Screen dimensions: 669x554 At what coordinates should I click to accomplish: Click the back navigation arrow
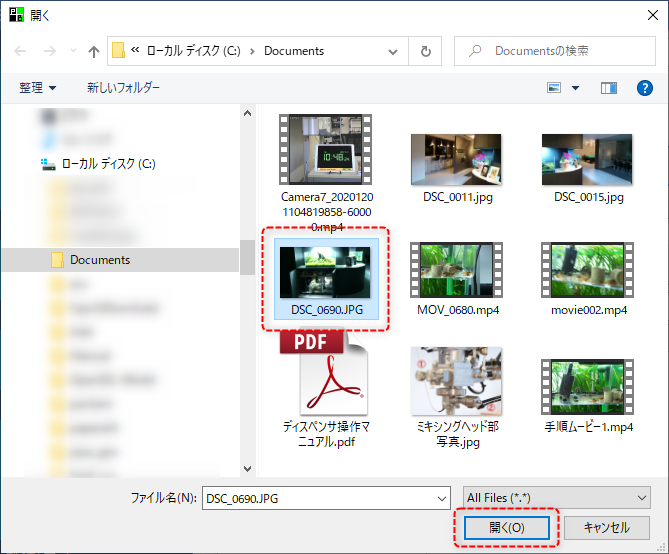pyautogui.click(x=21, y=51)
